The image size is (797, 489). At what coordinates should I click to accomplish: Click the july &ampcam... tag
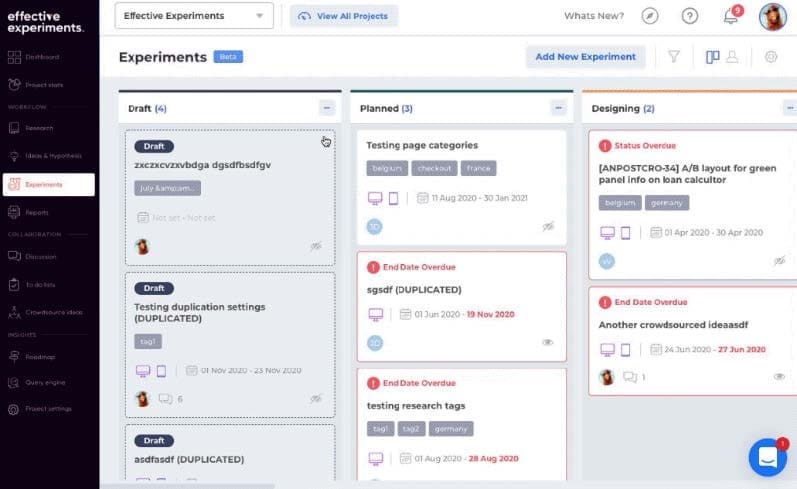167,188
